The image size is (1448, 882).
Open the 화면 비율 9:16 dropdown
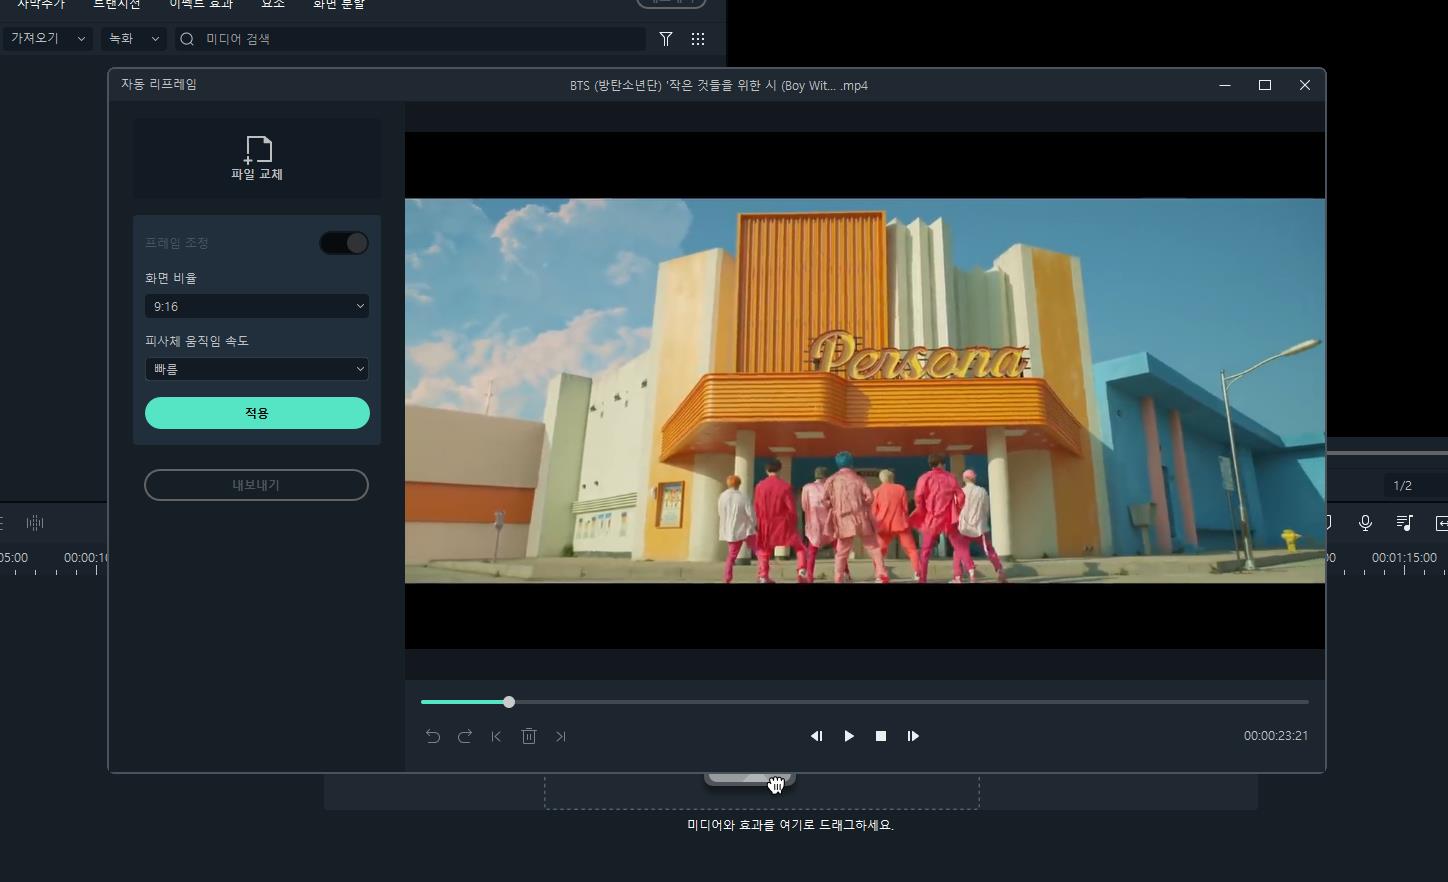pos(257,306)
